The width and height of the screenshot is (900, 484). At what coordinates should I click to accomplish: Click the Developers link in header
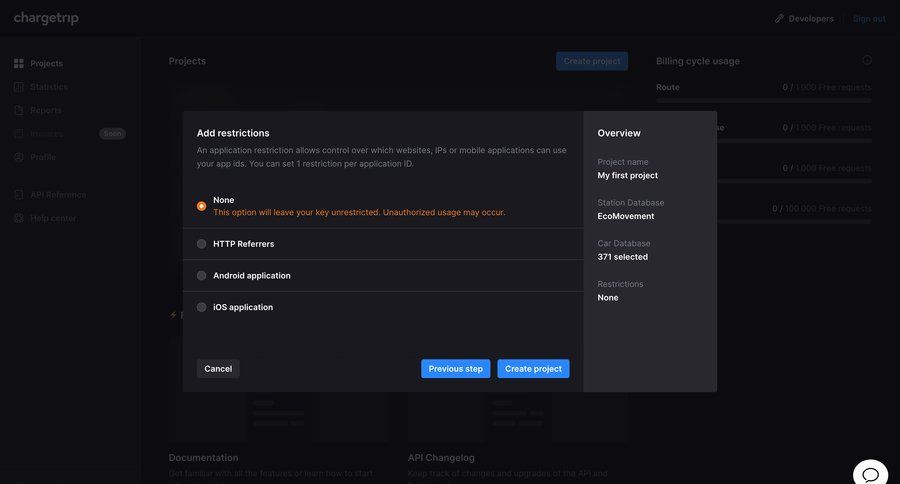pos(811,18)
